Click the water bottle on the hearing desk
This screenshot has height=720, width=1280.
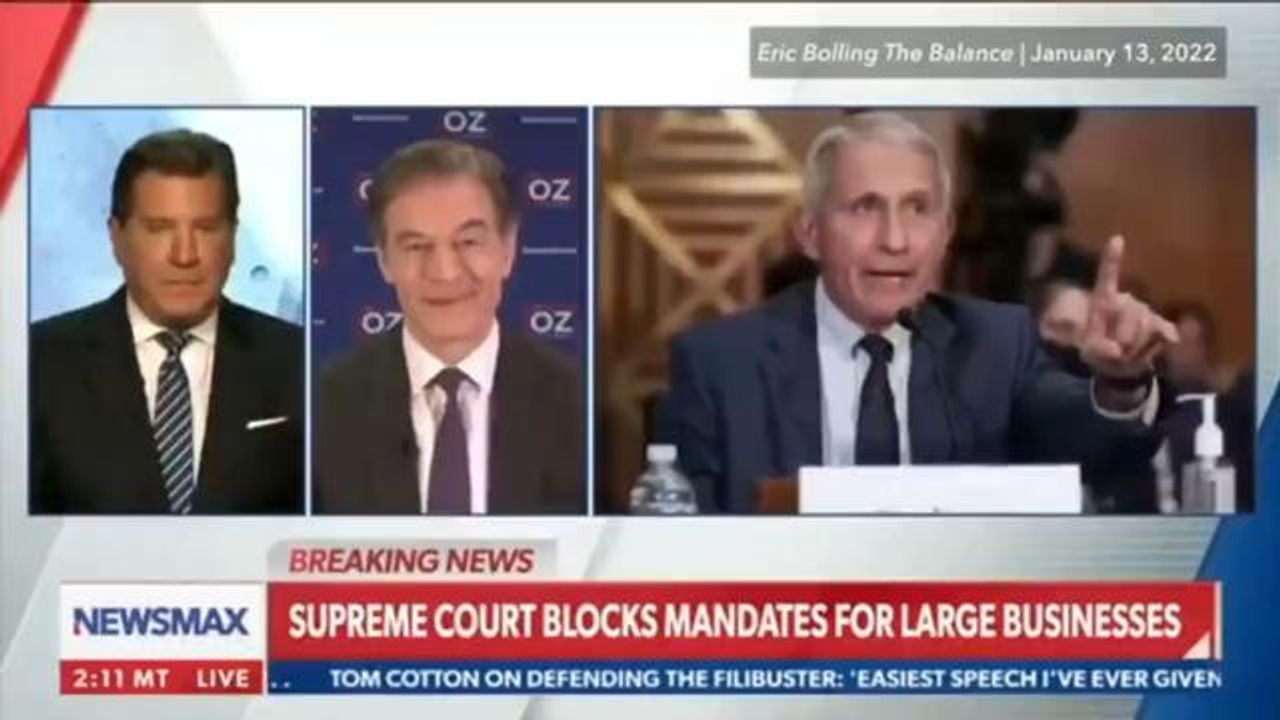point(662,480)
